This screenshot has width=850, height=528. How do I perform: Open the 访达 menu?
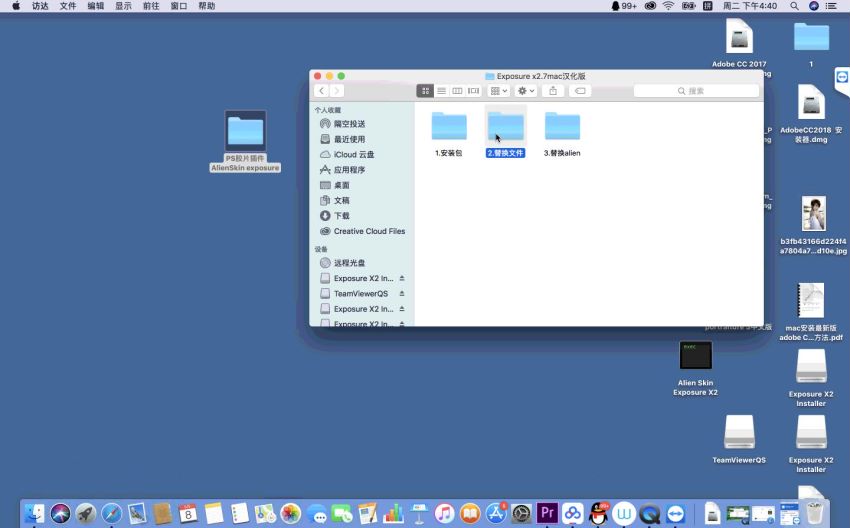pyautogui.click(x=40, y=6)
